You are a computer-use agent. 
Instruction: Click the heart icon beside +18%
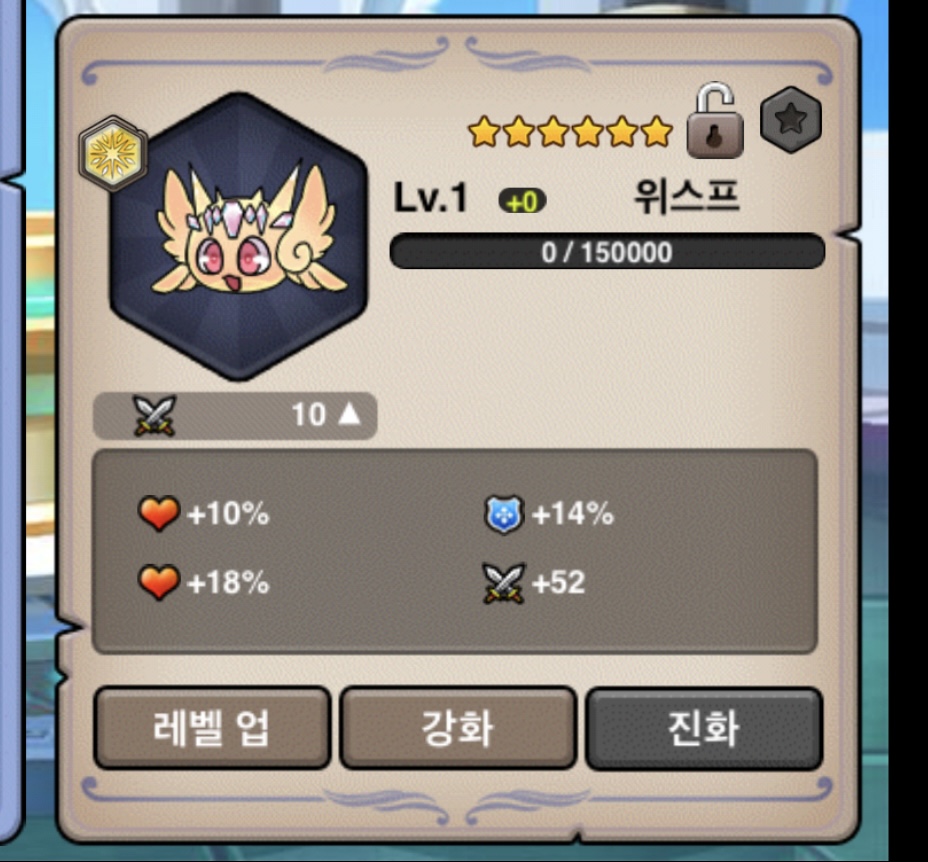[x=159, y=582]
